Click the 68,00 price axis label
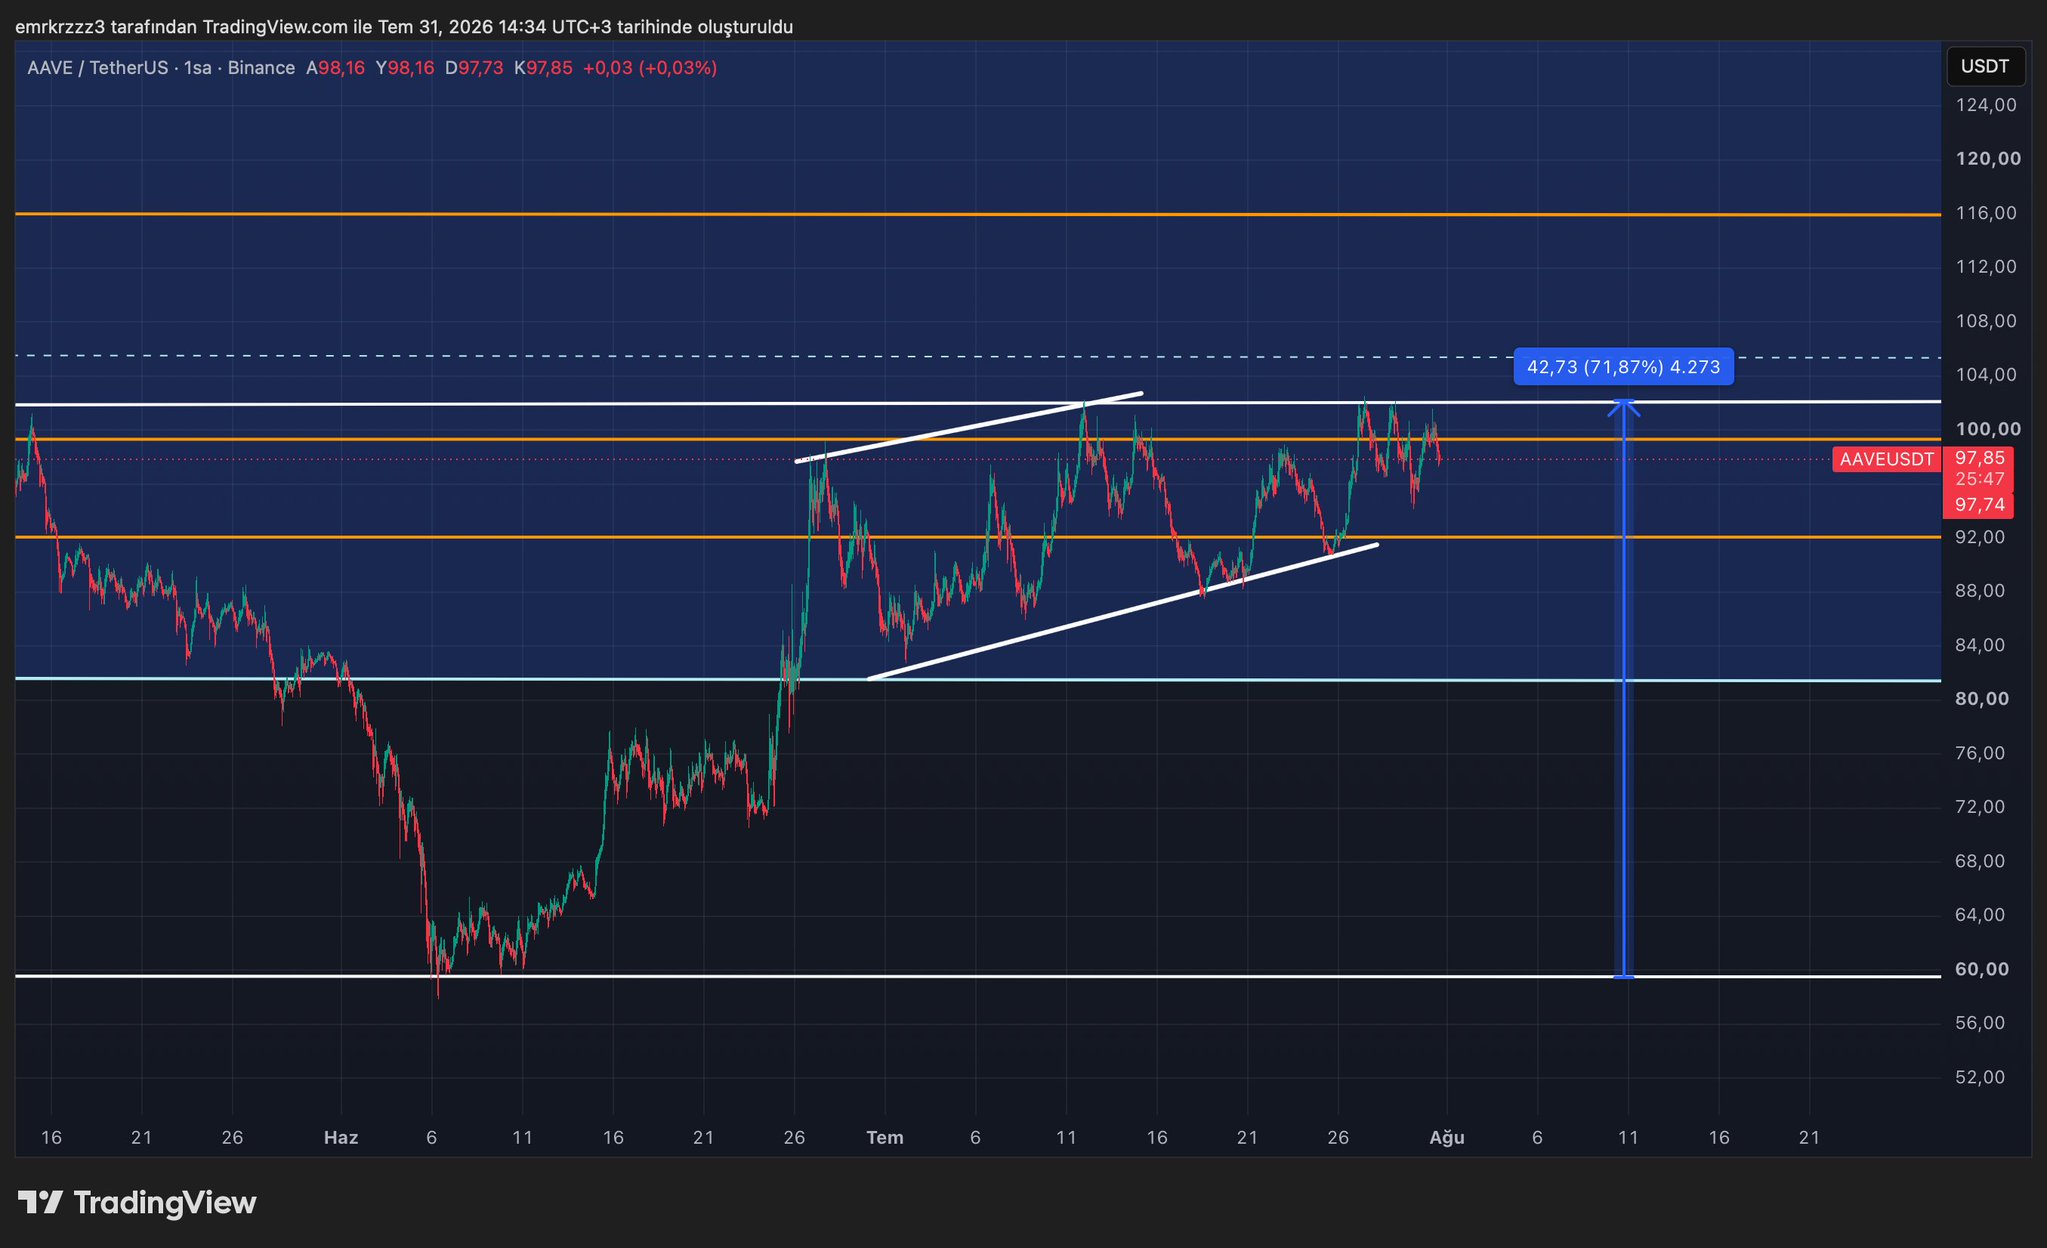 point(1980,861)
